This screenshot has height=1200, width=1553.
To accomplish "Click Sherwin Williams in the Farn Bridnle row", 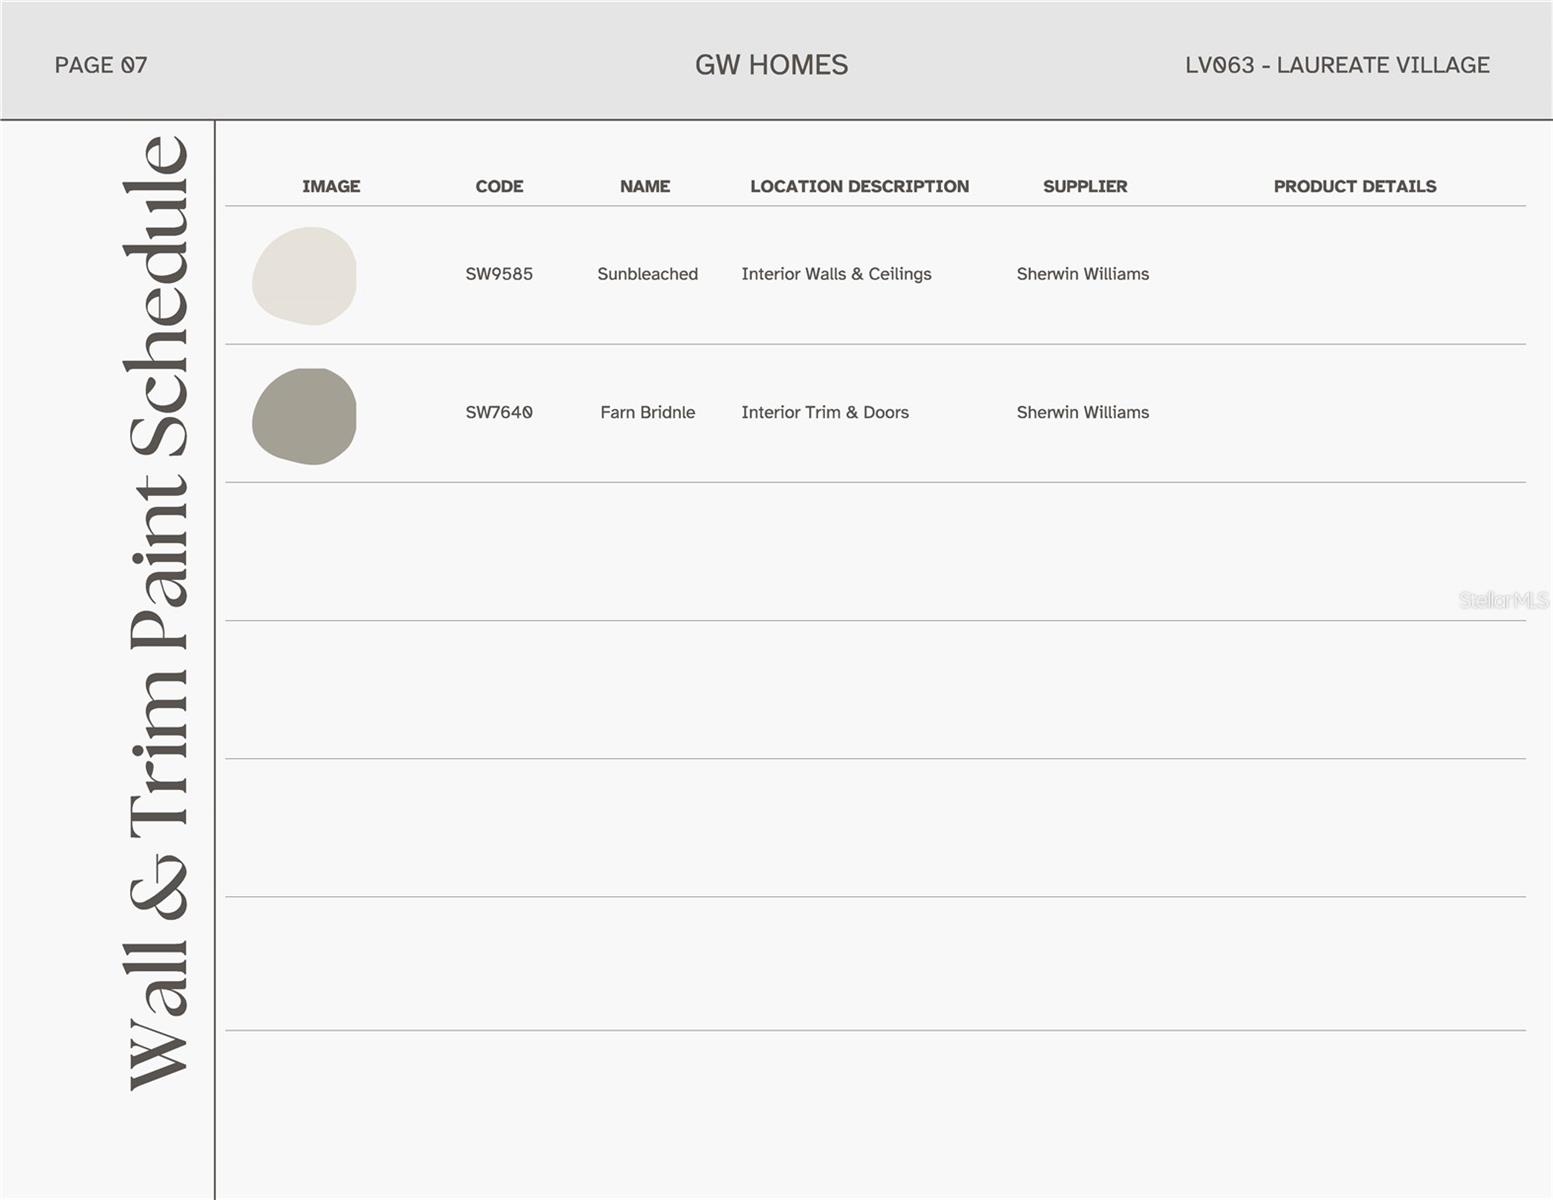I will click(x=1082, y=412).
